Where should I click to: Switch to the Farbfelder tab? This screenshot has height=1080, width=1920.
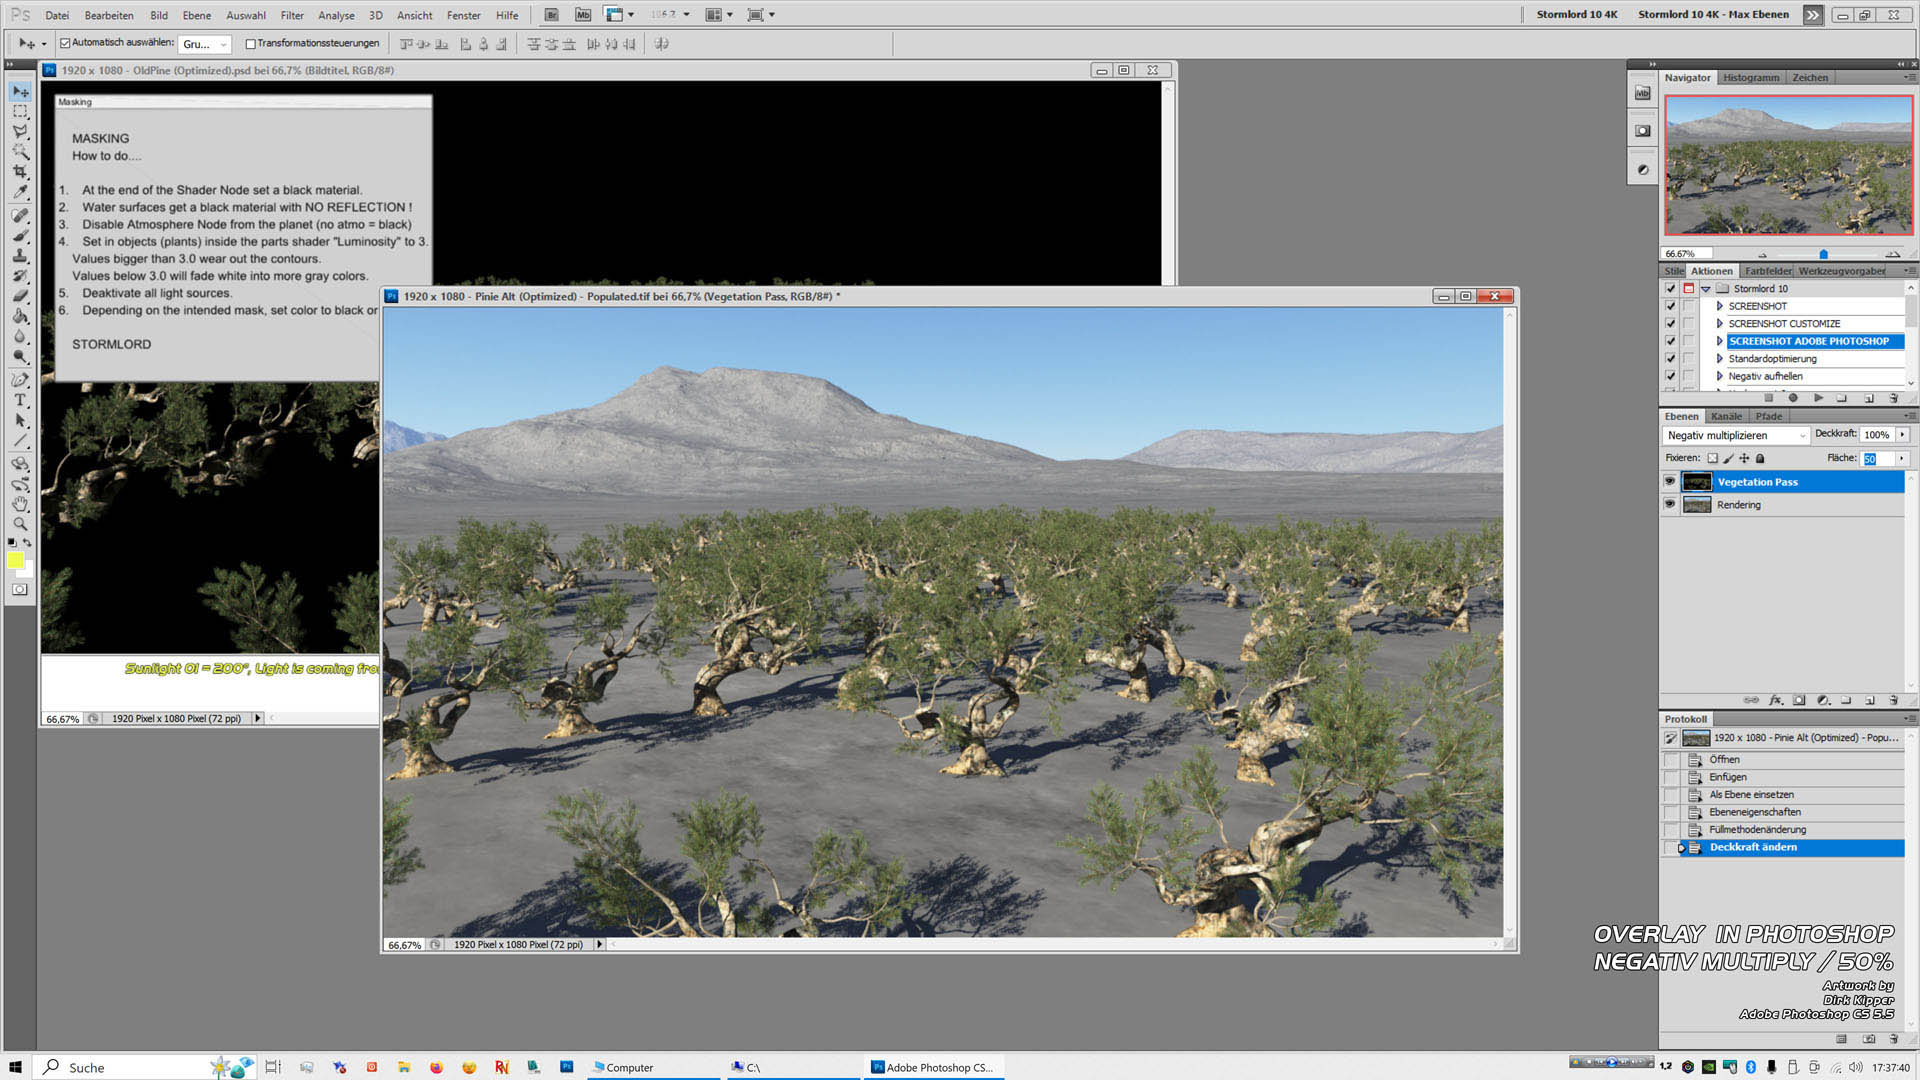coord(1768,271)
